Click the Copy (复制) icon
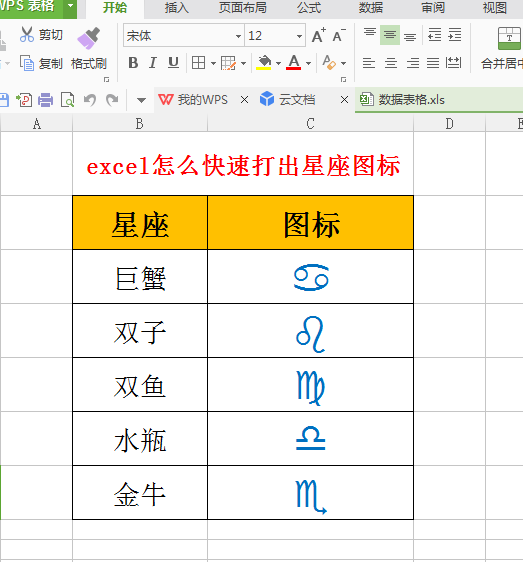523x562 pixels. point(27,63)
